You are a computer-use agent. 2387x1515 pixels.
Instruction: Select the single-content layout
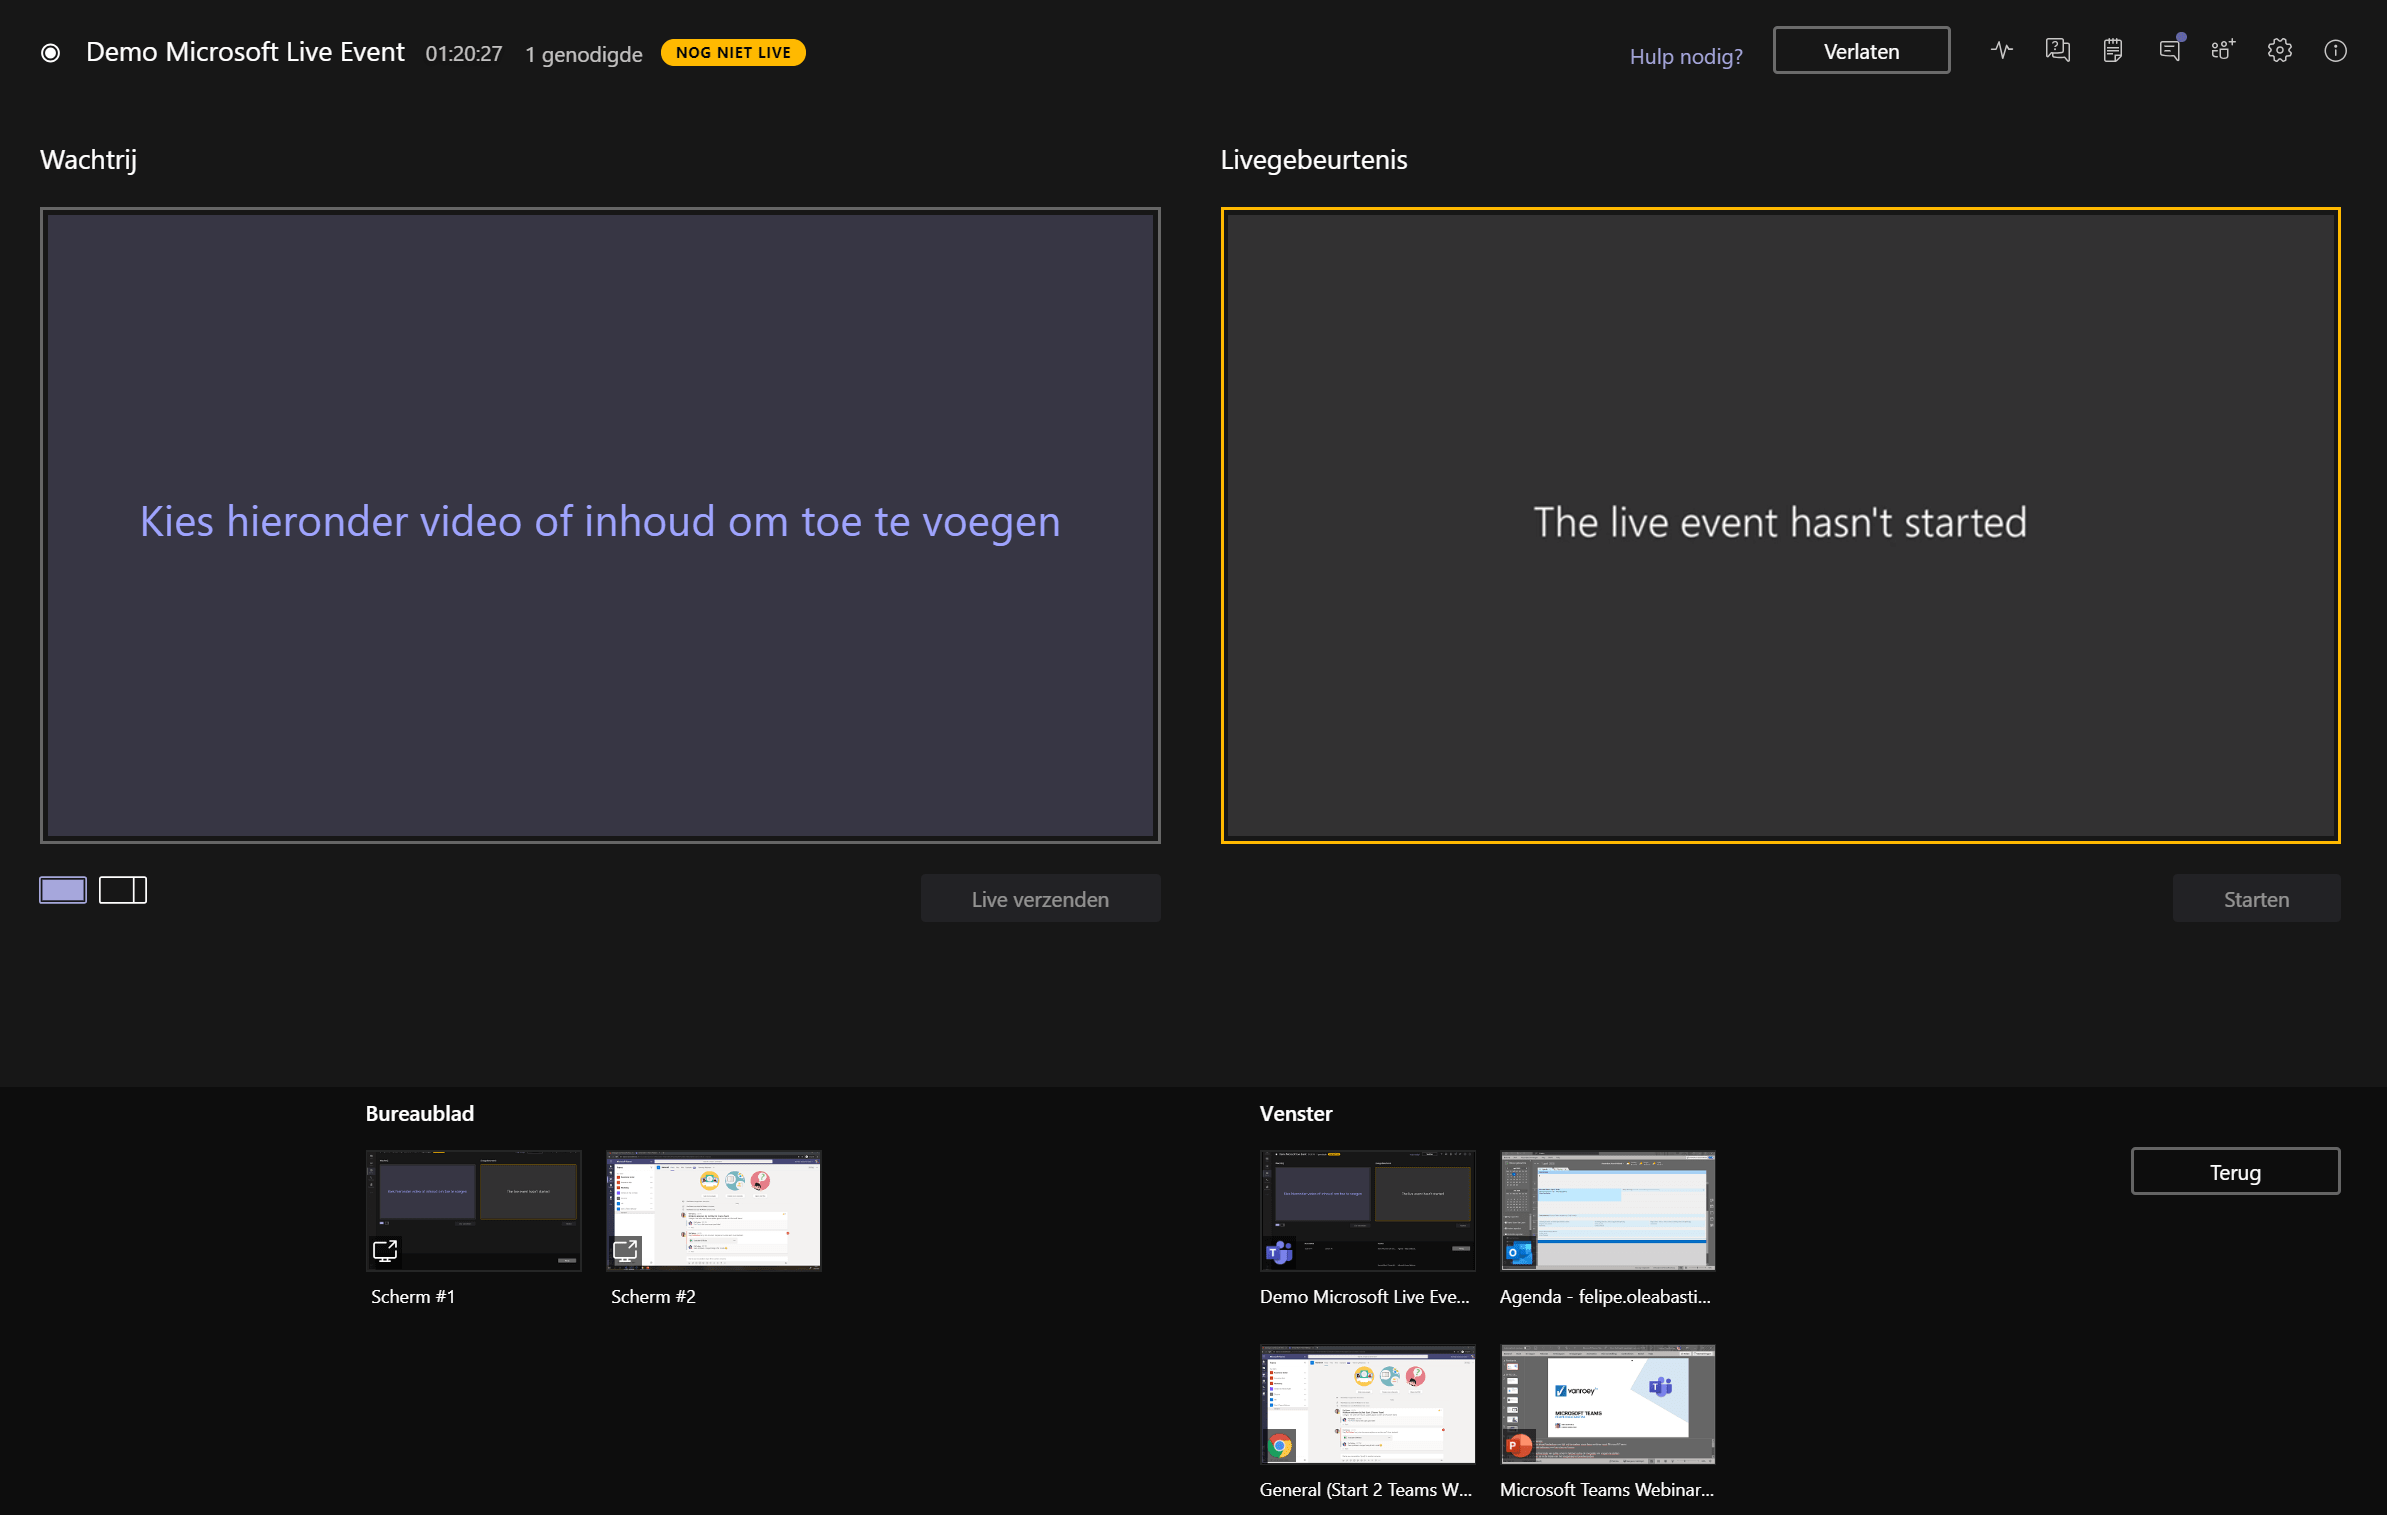(63, 890)
